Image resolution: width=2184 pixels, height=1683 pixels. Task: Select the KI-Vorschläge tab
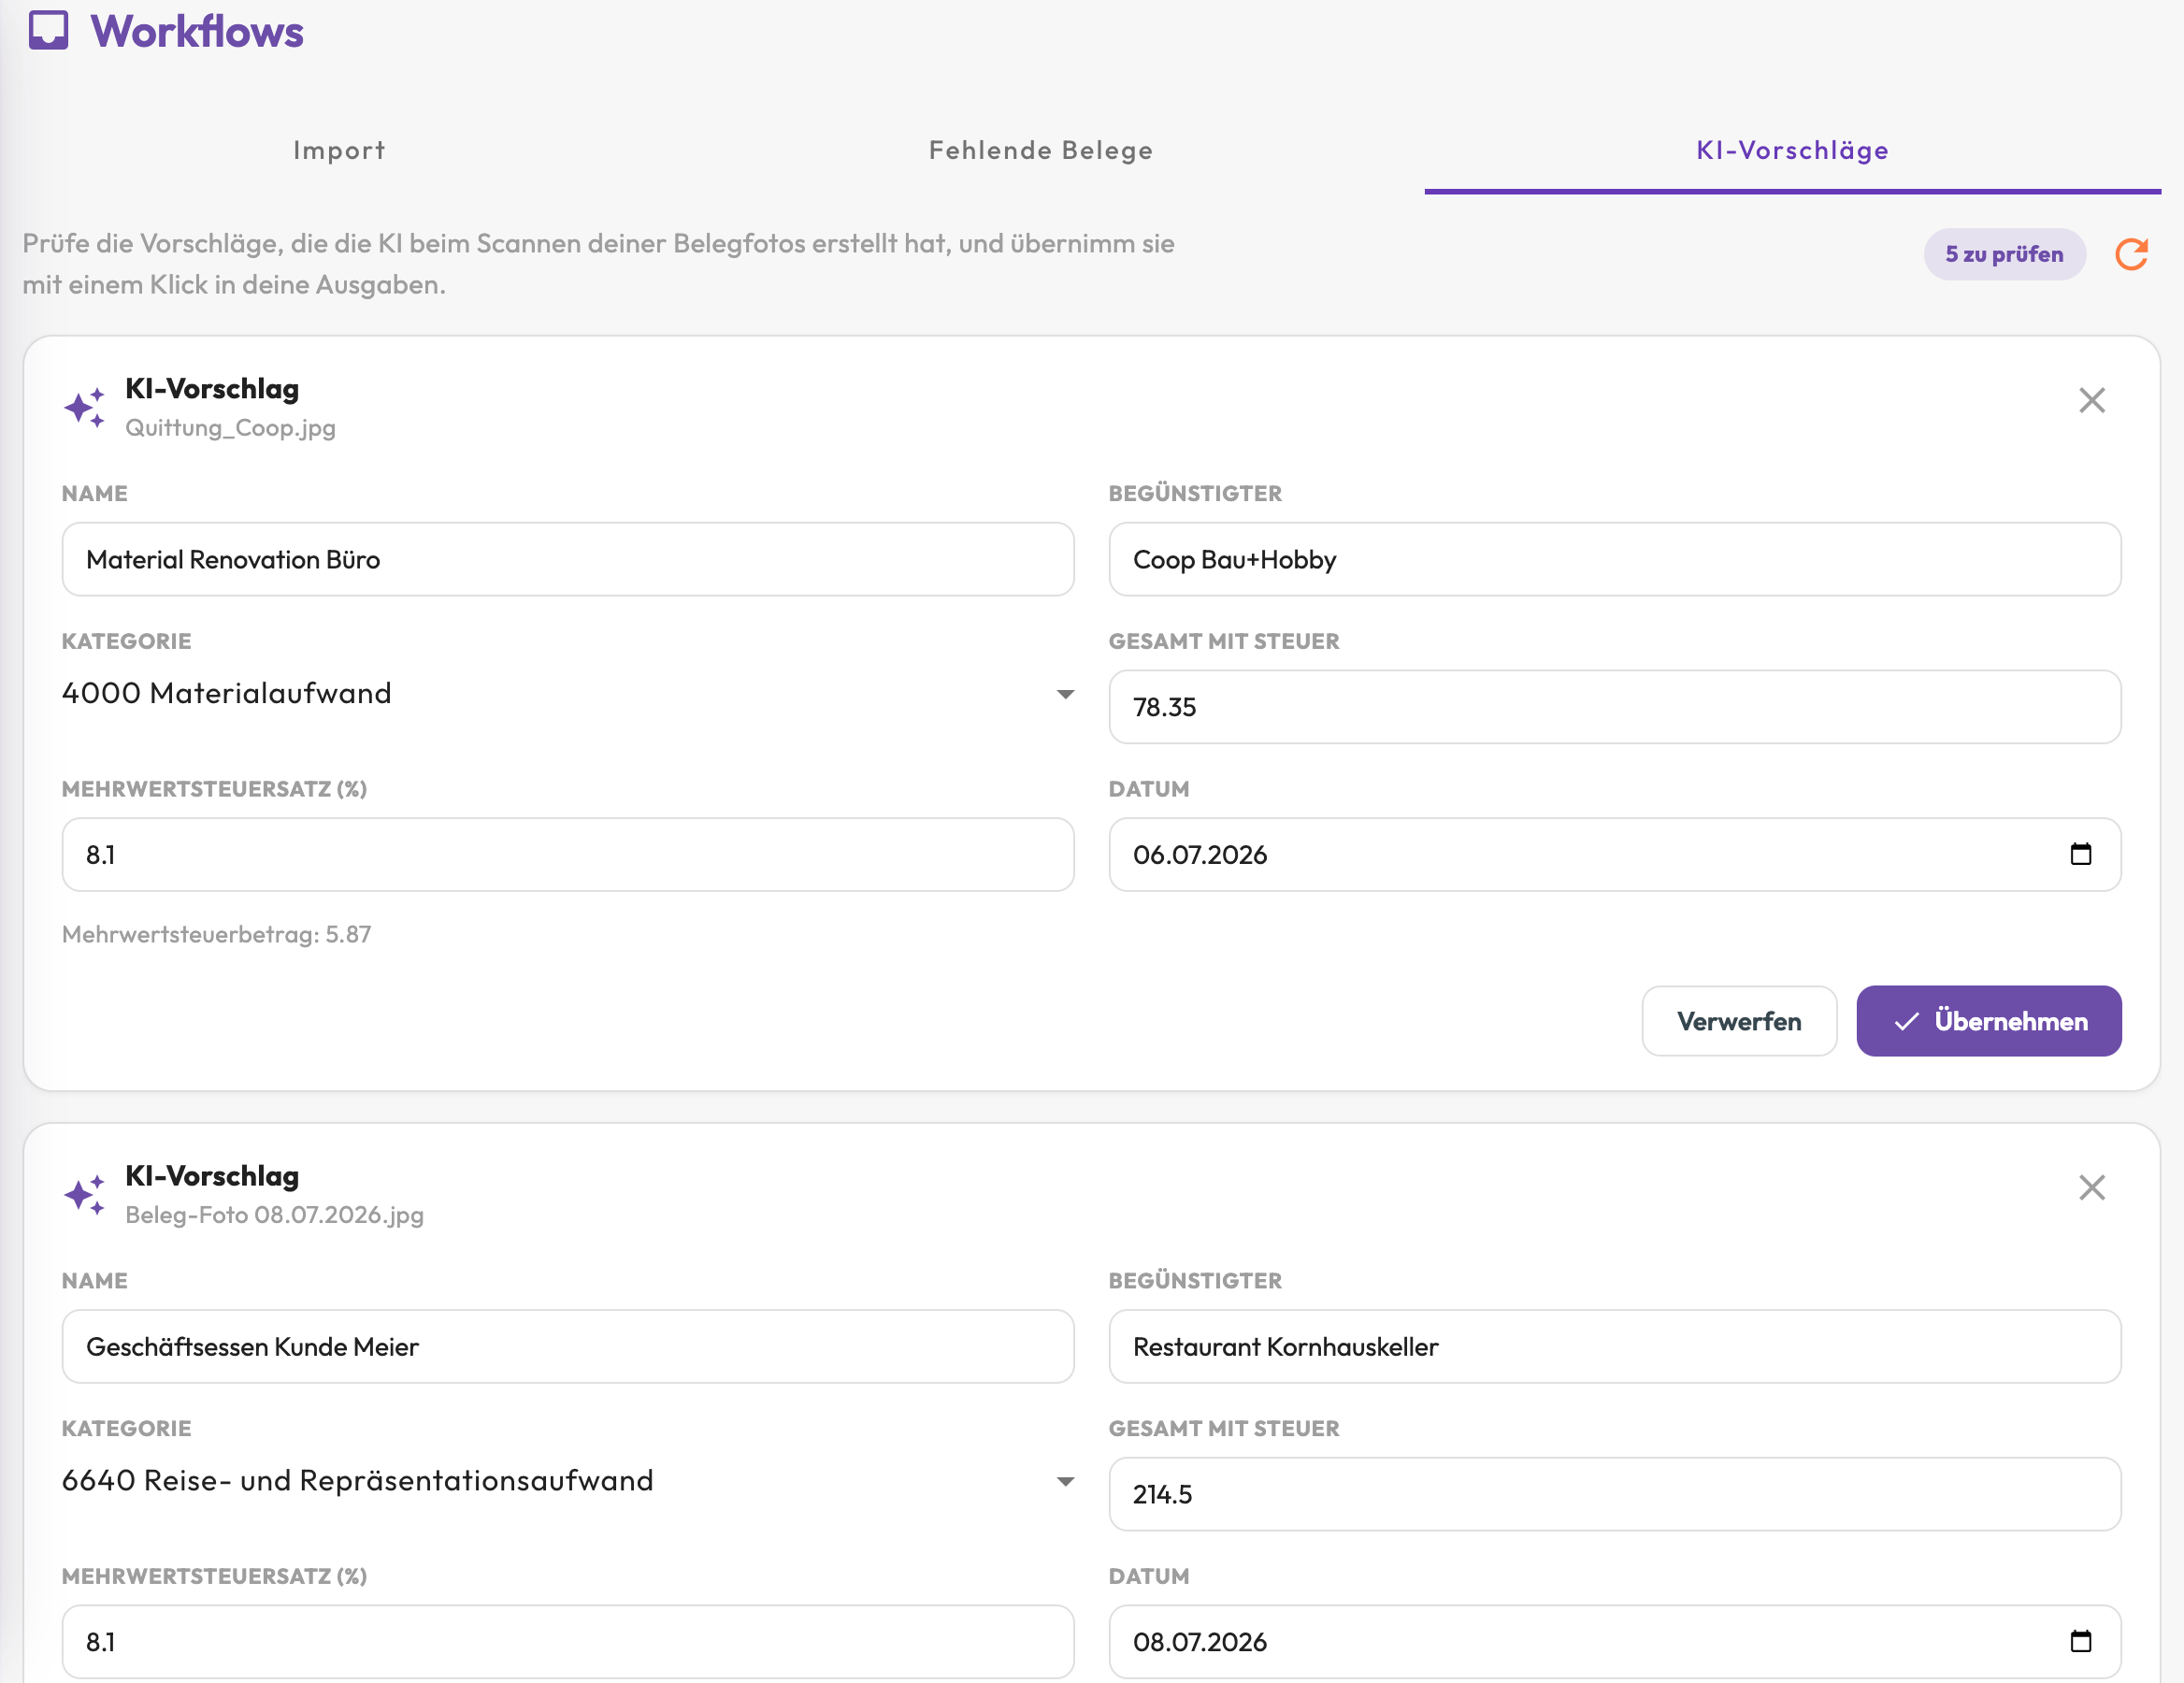point(1792,150)
